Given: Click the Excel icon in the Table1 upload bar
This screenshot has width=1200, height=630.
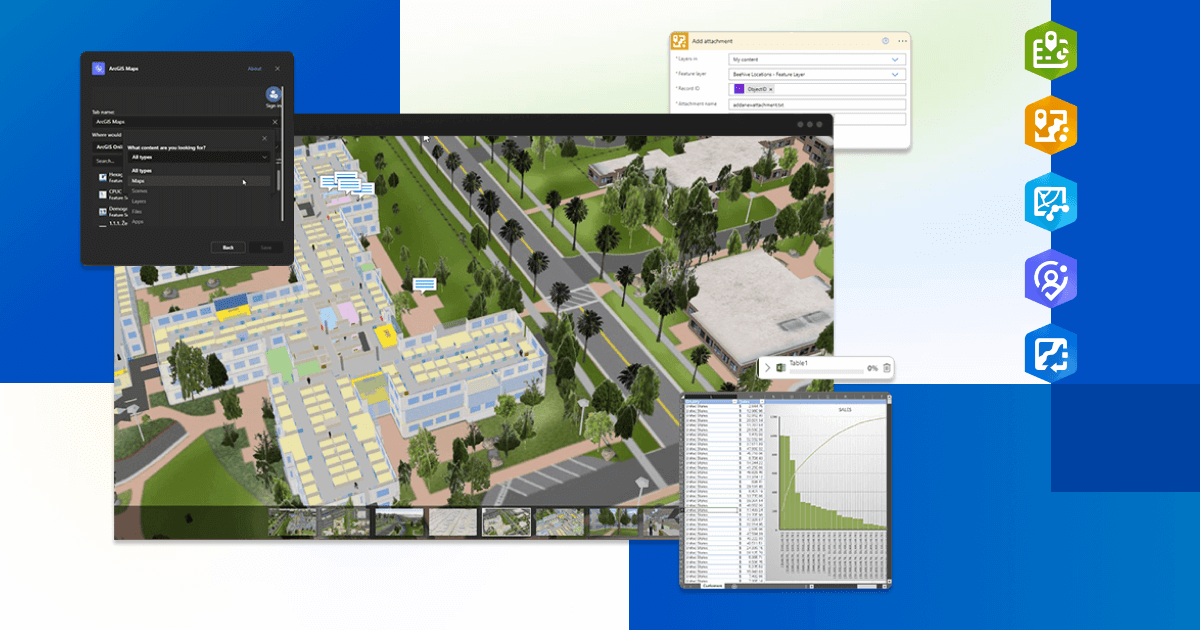Looking at the screenshot, I should click(781, 367).
